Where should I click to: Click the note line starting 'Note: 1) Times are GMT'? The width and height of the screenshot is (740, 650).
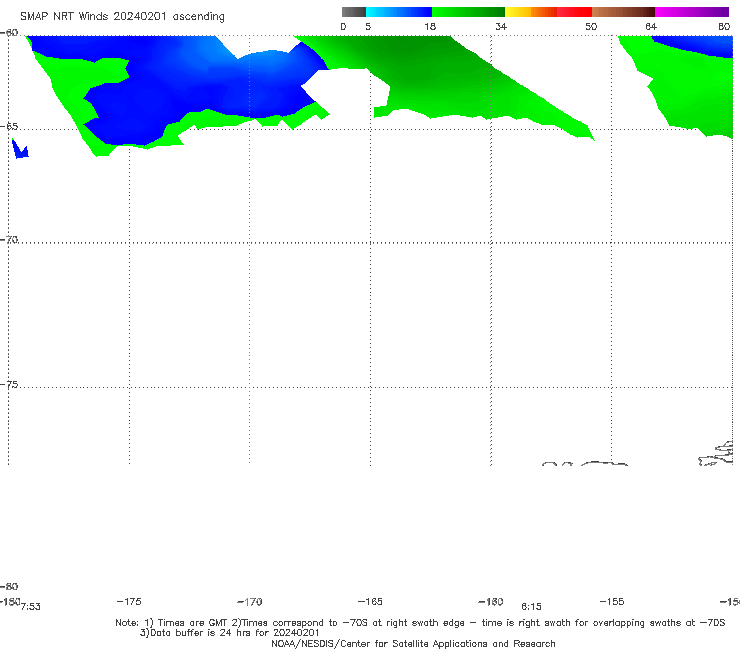[x=420, y=623]
